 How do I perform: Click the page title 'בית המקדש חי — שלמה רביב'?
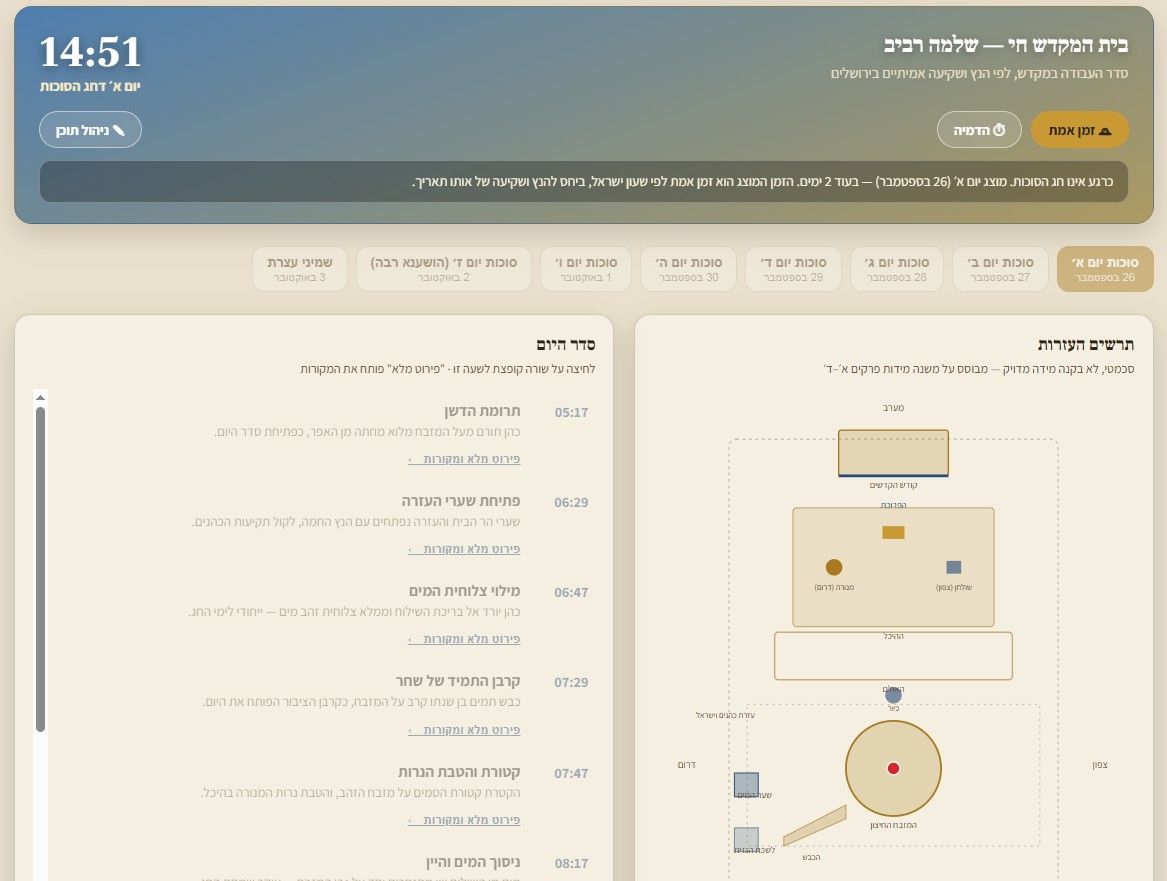1005,45
